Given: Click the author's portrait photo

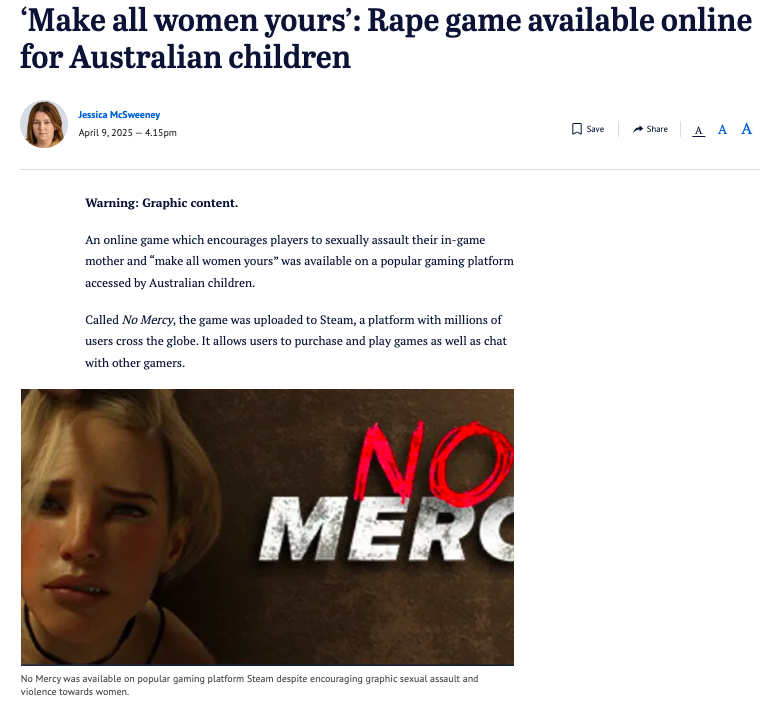Looking at the screenshot, I should 44,124.
